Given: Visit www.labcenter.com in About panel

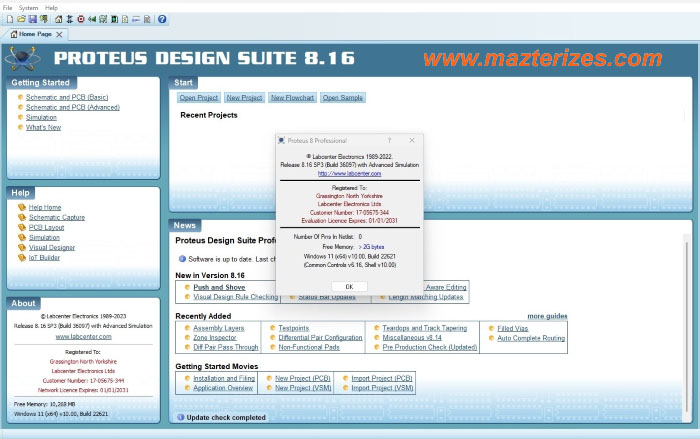Looking at the screenshot, I should tap(83, 336).
